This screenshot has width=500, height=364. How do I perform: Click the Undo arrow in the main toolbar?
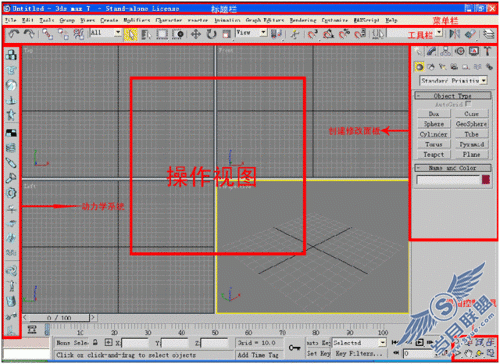pyautogui.click(x=13, y=34)
